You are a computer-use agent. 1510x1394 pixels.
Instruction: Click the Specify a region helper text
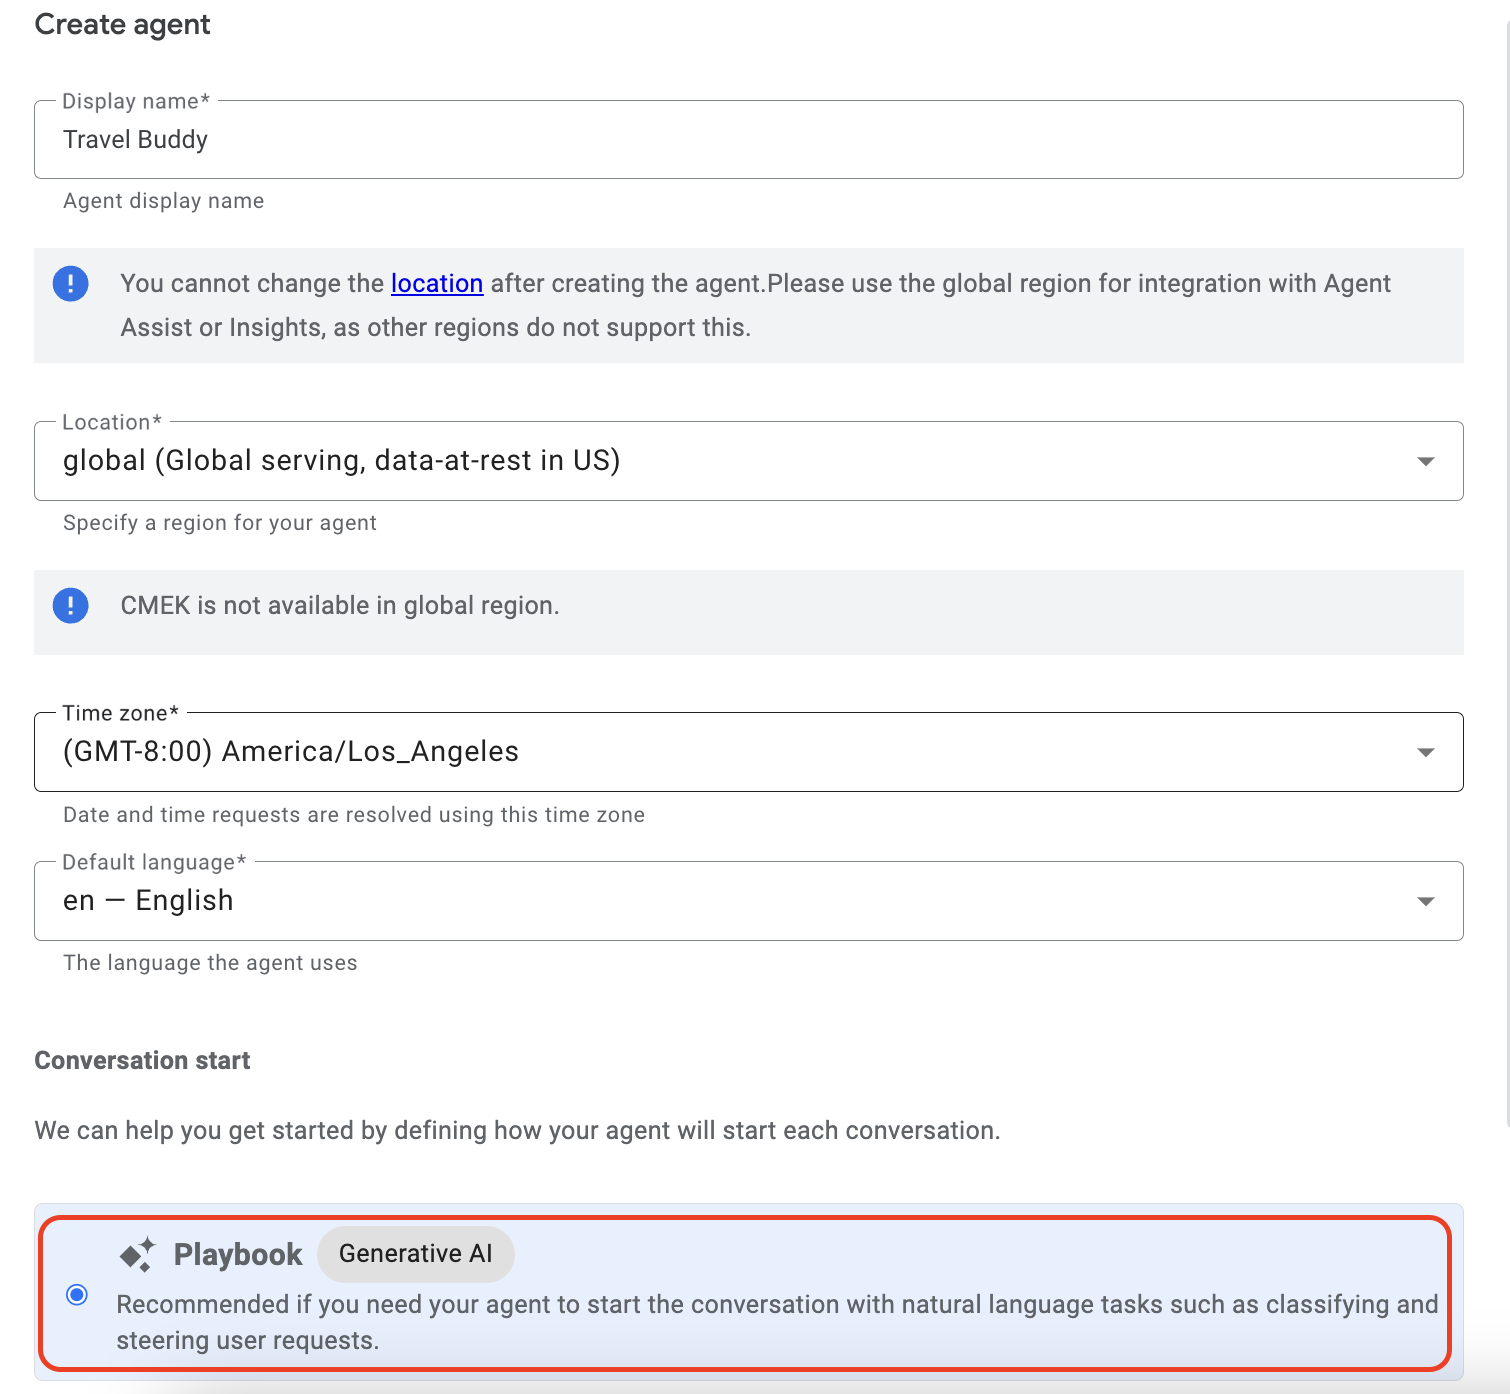tap(219, 522)
